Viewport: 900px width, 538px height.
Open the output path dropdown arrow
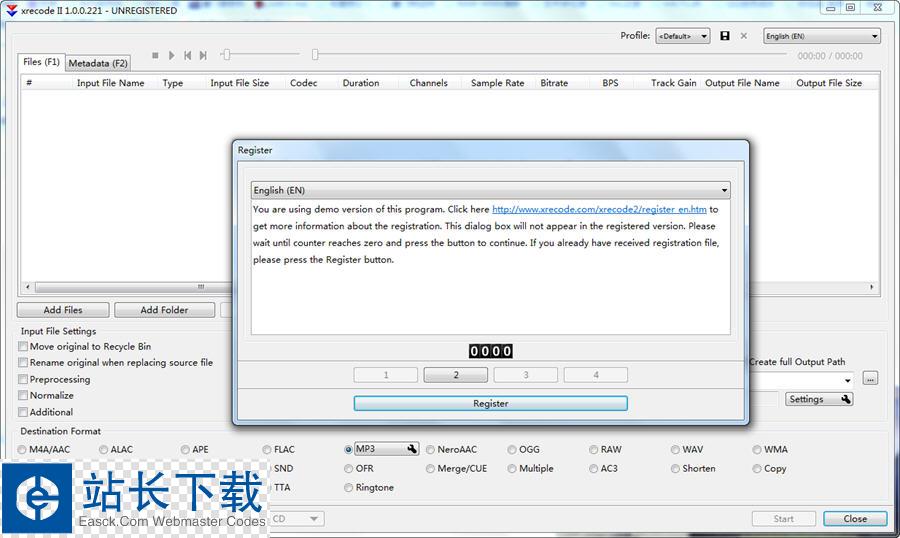click(848, 380)
